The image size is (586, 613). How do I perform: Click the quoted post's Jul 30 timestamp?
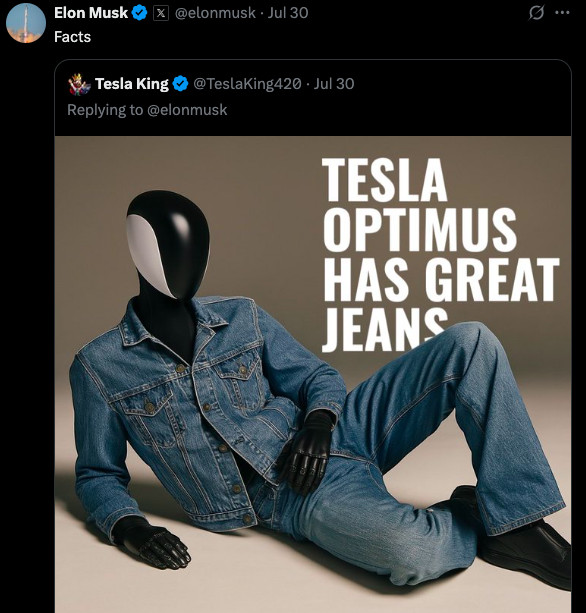(x=334, y=84)
